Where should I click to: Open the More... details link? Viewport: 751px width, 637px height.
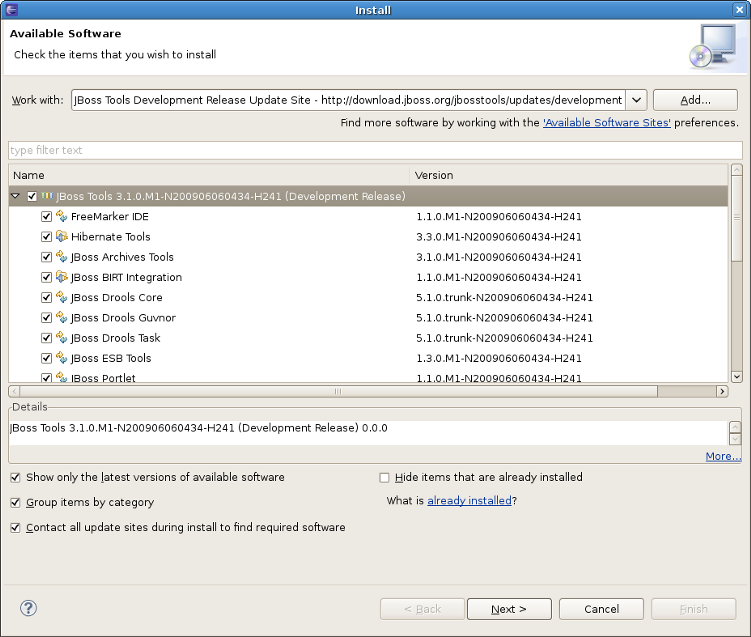pos(723,456)
